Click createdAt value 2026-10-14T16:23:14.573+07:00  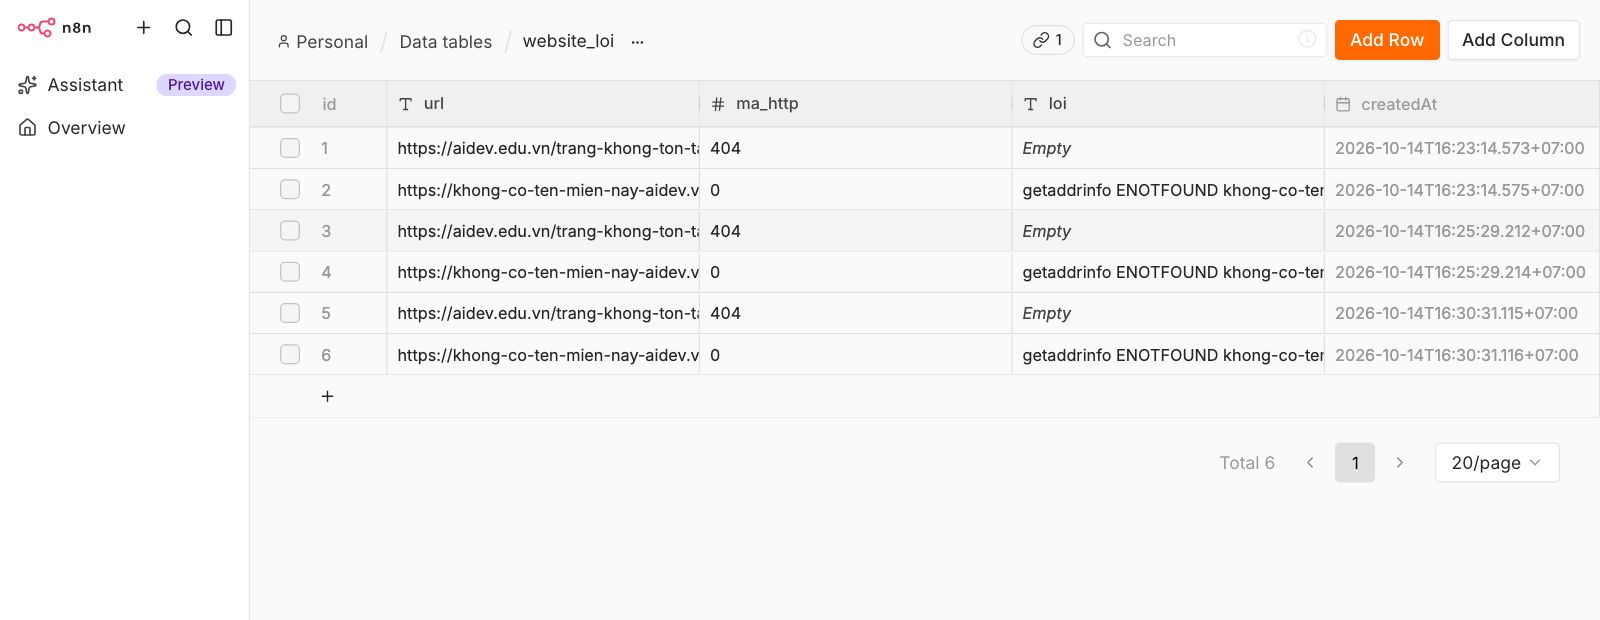pos(1460,148)
